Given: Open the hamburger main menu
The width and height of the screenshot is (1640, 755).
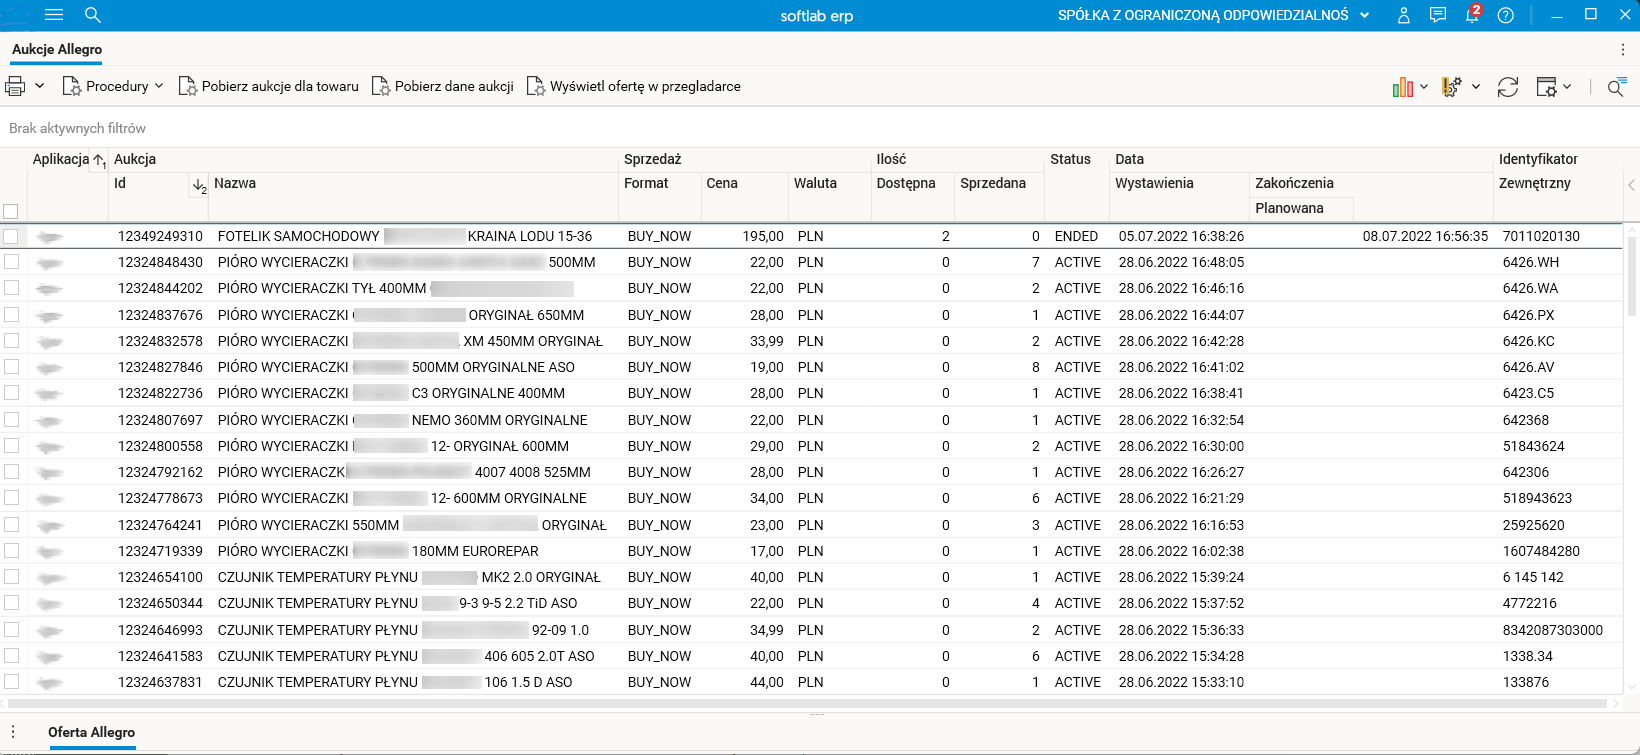Looking at the screenshot, I should 54,15.
